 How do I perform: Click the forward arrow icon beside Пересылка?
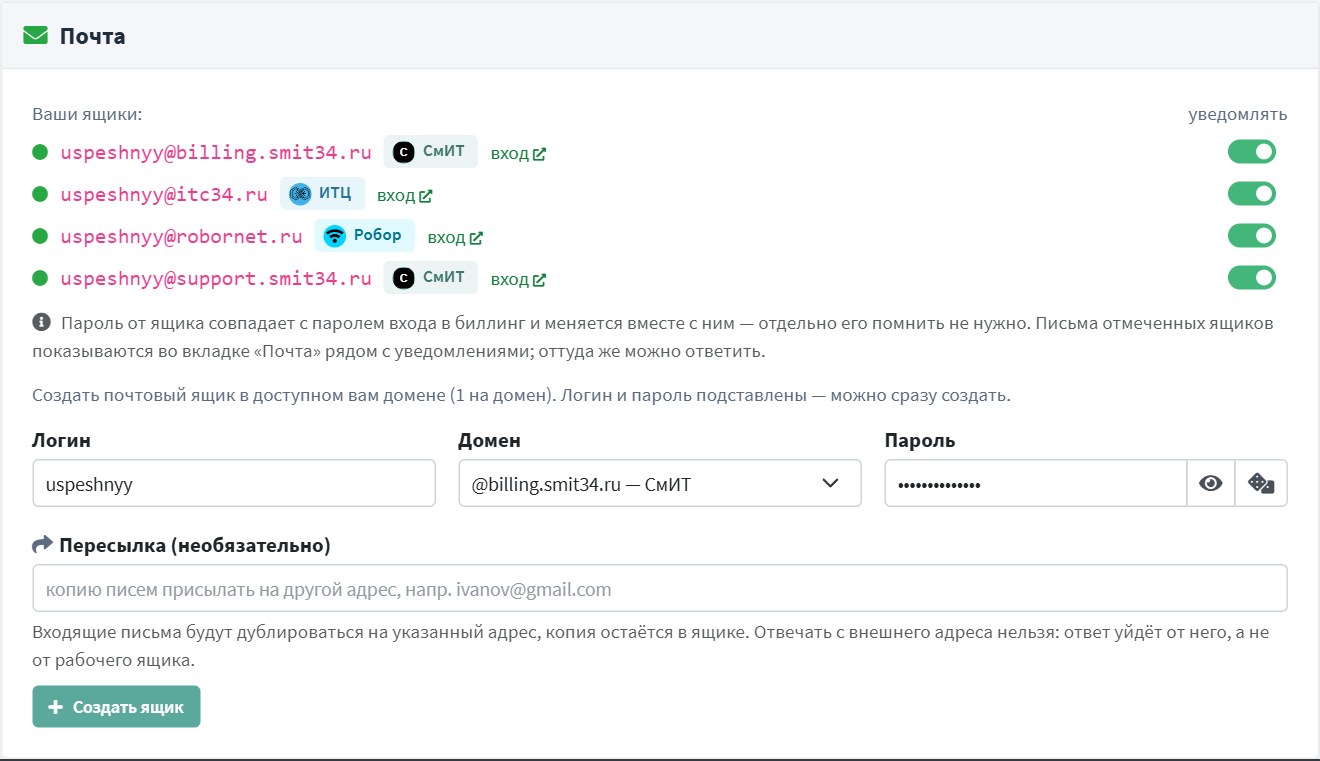tap(42, 545)
